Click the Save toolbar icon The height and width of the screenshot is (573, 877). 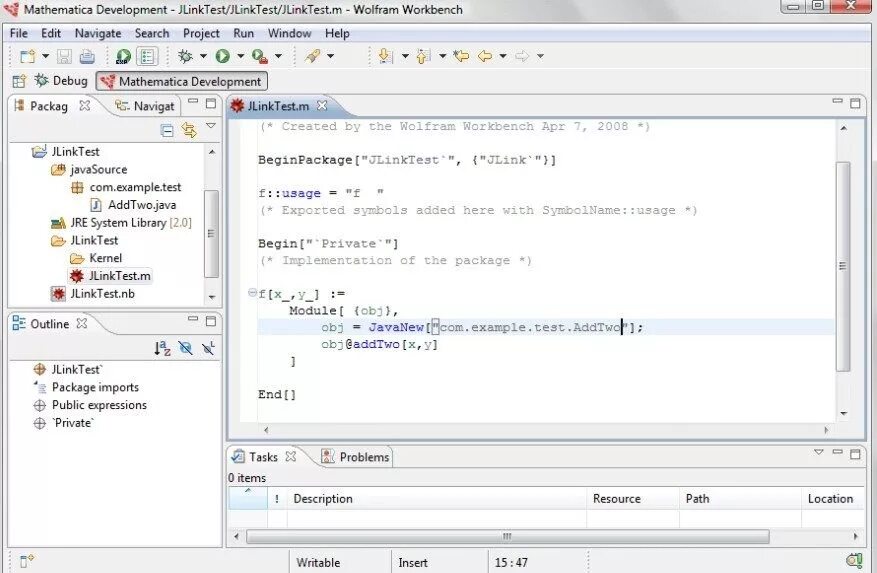pyautogui.click(x=64, y=56)
